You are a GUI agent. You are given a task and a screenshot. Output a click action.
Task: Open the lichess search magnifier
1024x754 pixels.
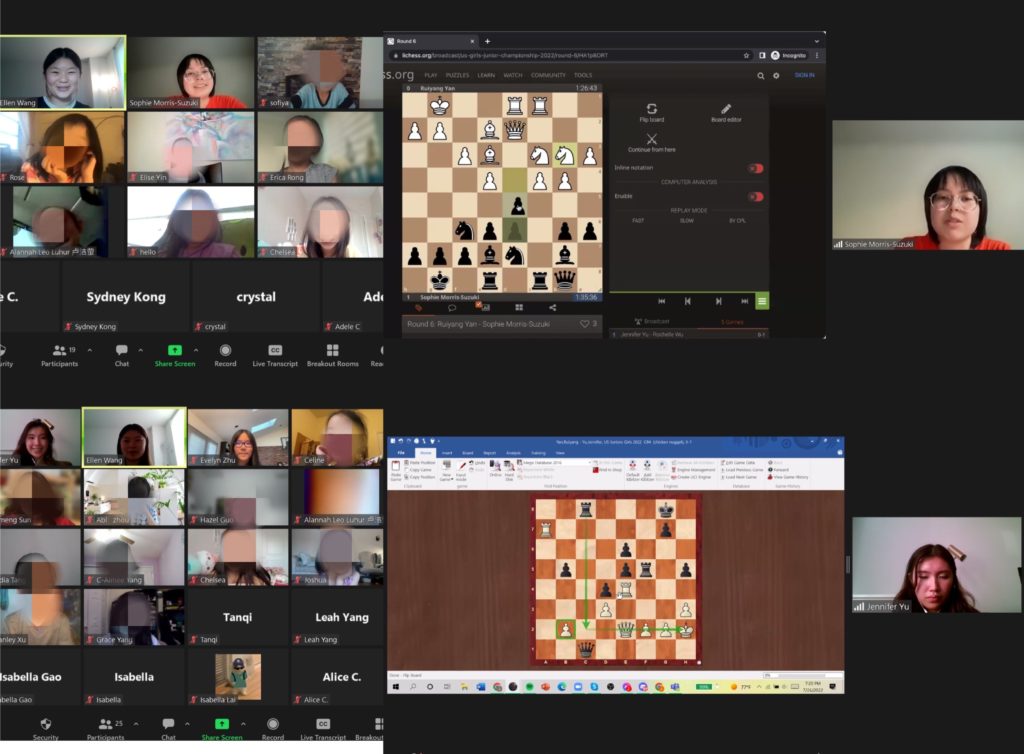761,75
